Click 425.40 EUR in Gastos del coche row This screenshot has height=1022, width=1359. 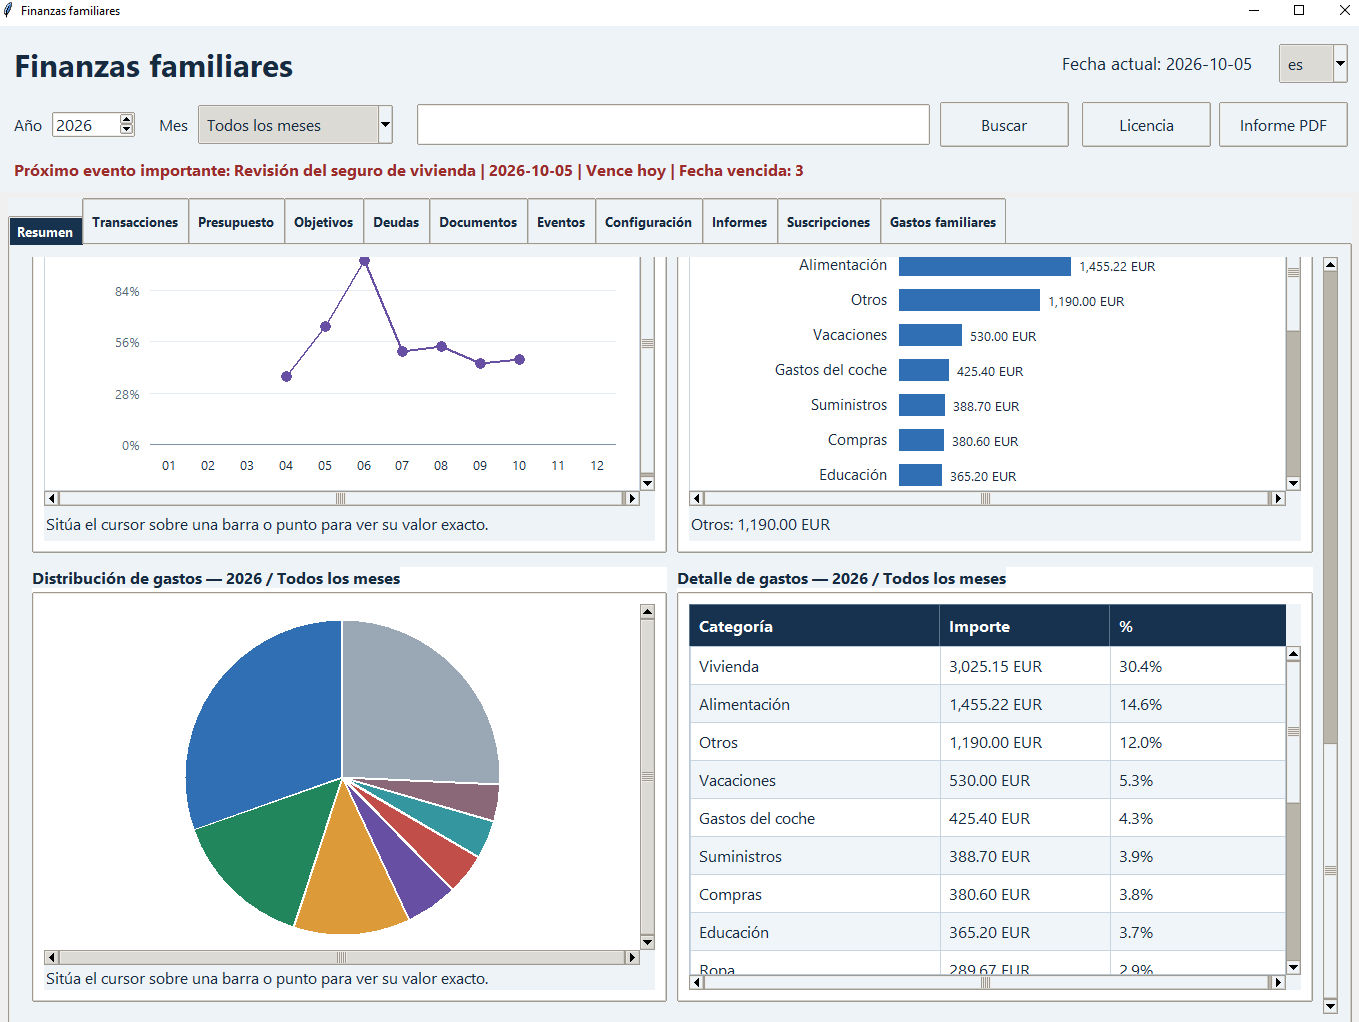coord(989,818)
